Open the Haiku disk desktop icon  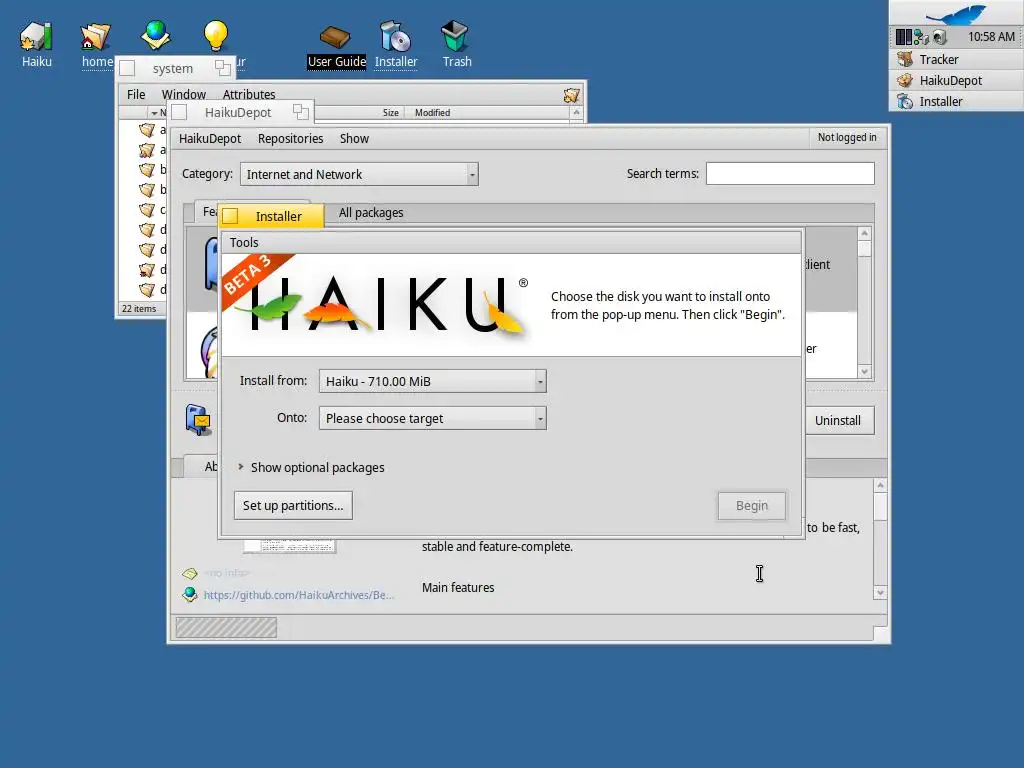36,37
